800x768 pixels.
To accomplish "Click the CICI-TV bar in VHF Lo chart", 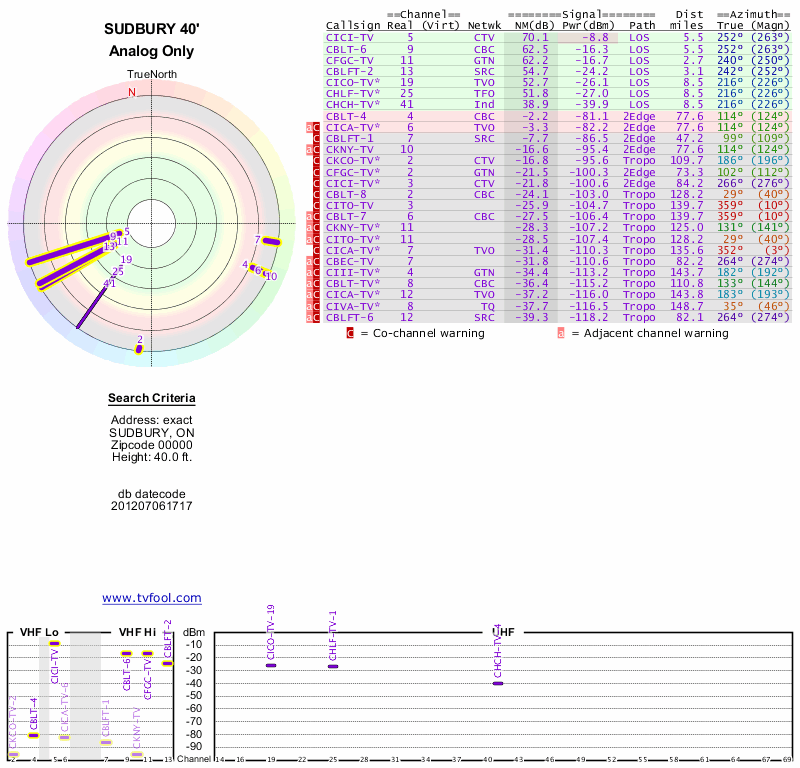I will pos(55,644).
